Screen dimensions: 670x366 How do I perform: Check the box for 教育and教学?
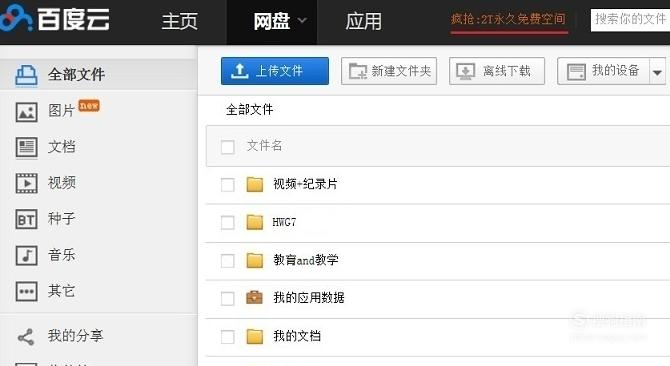click(227, 261)
